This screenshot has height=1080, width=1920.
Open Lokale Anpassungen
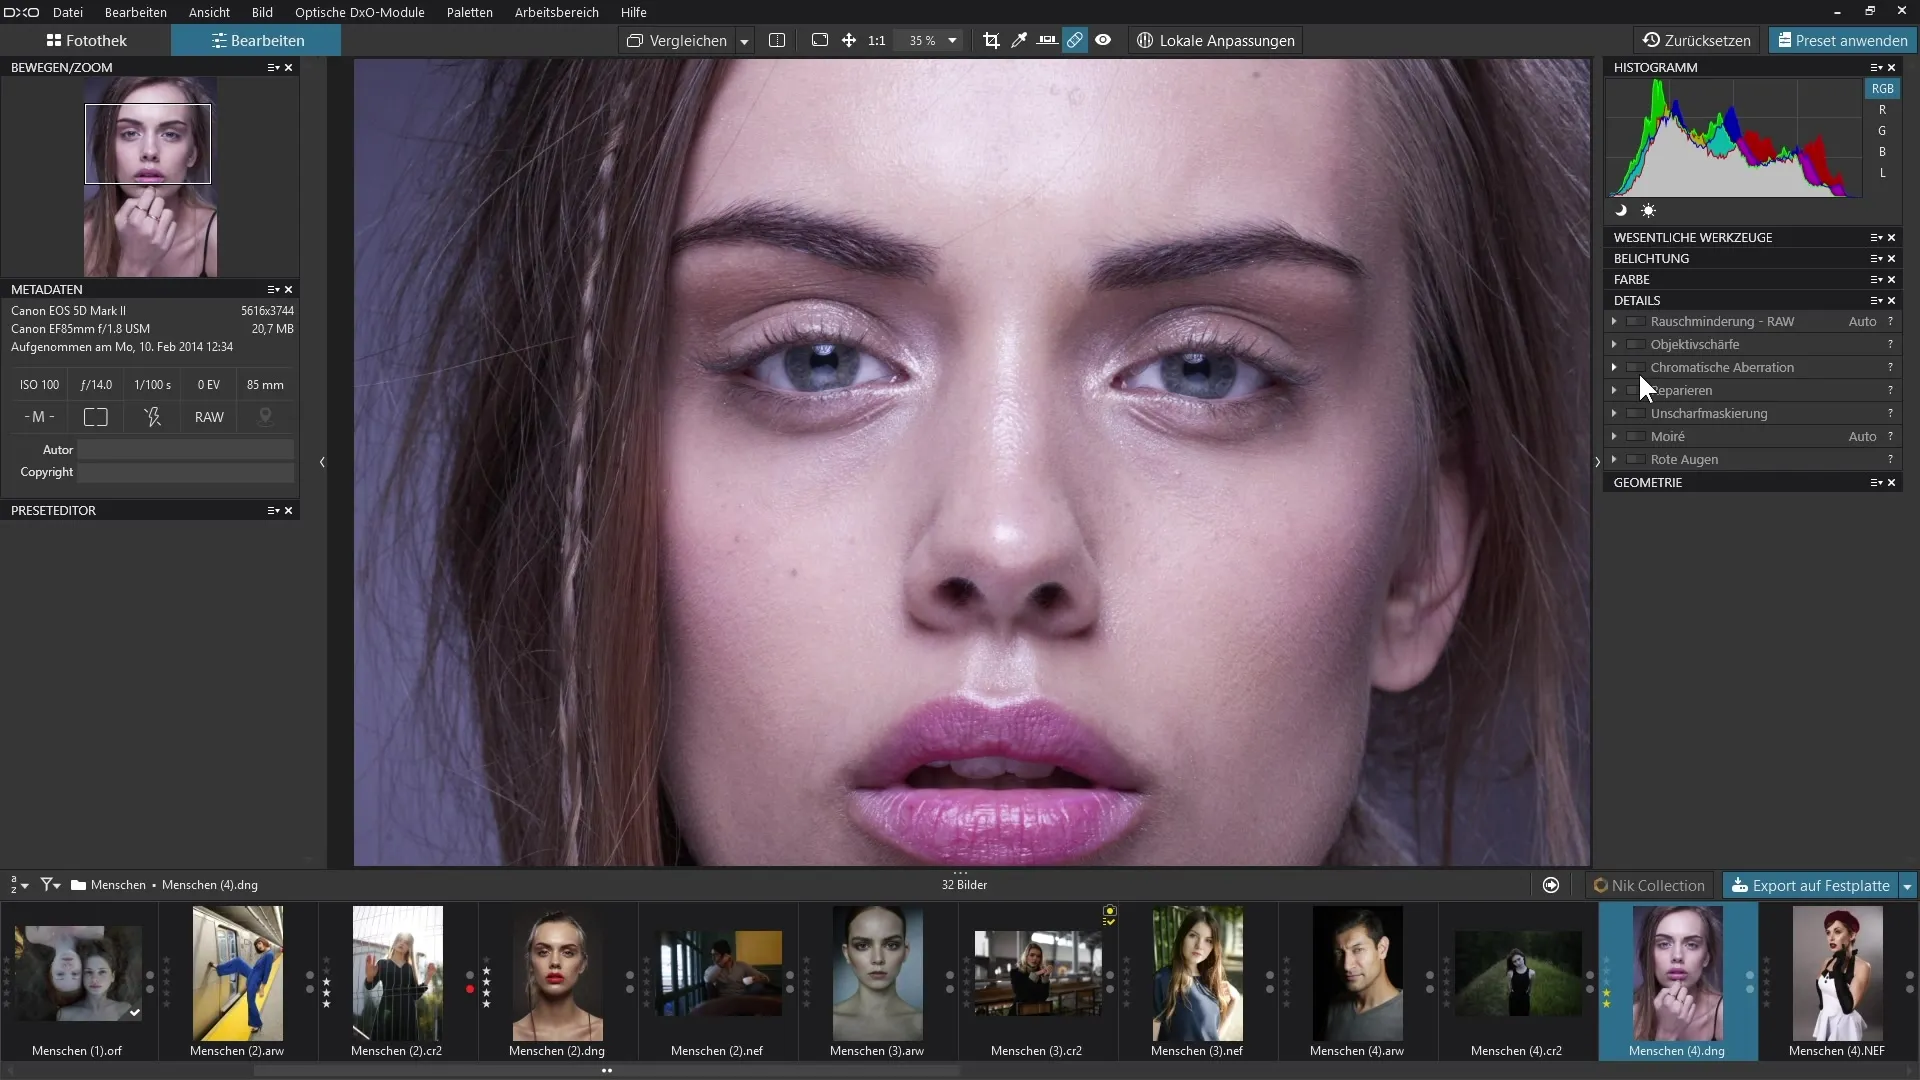pyautogui.click(x=1216, y=41)
